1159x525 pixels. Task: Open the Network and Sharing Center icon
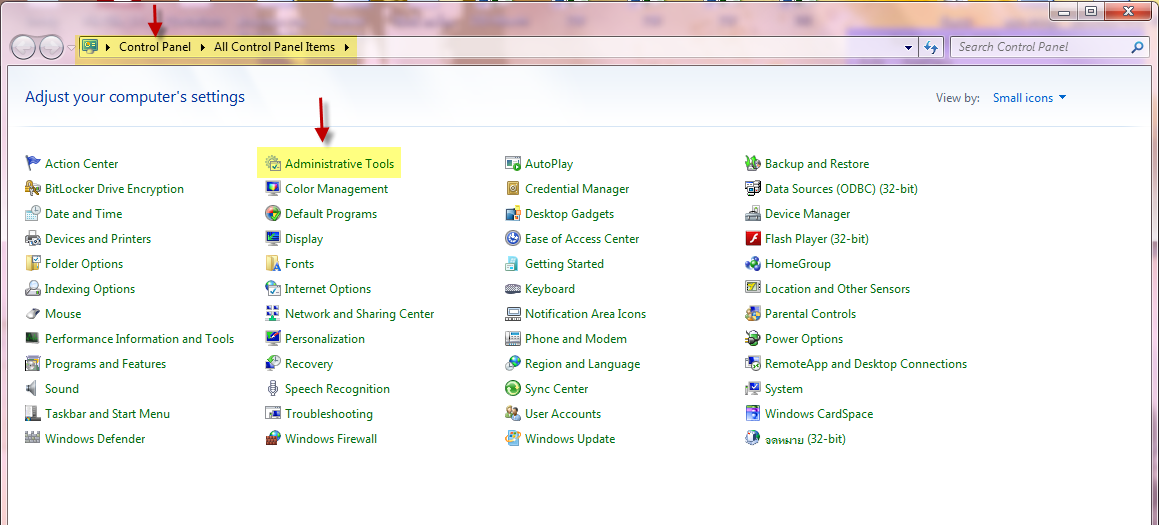(x=273, y=314)
